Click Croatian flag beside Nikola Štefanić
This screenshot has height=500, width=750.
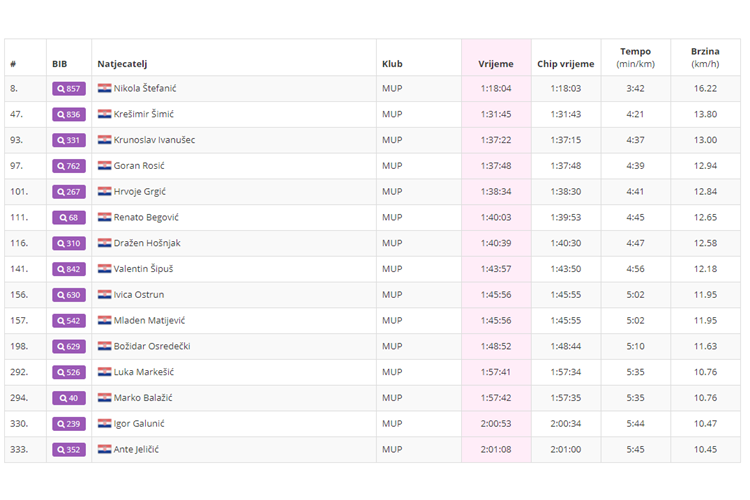104,89
